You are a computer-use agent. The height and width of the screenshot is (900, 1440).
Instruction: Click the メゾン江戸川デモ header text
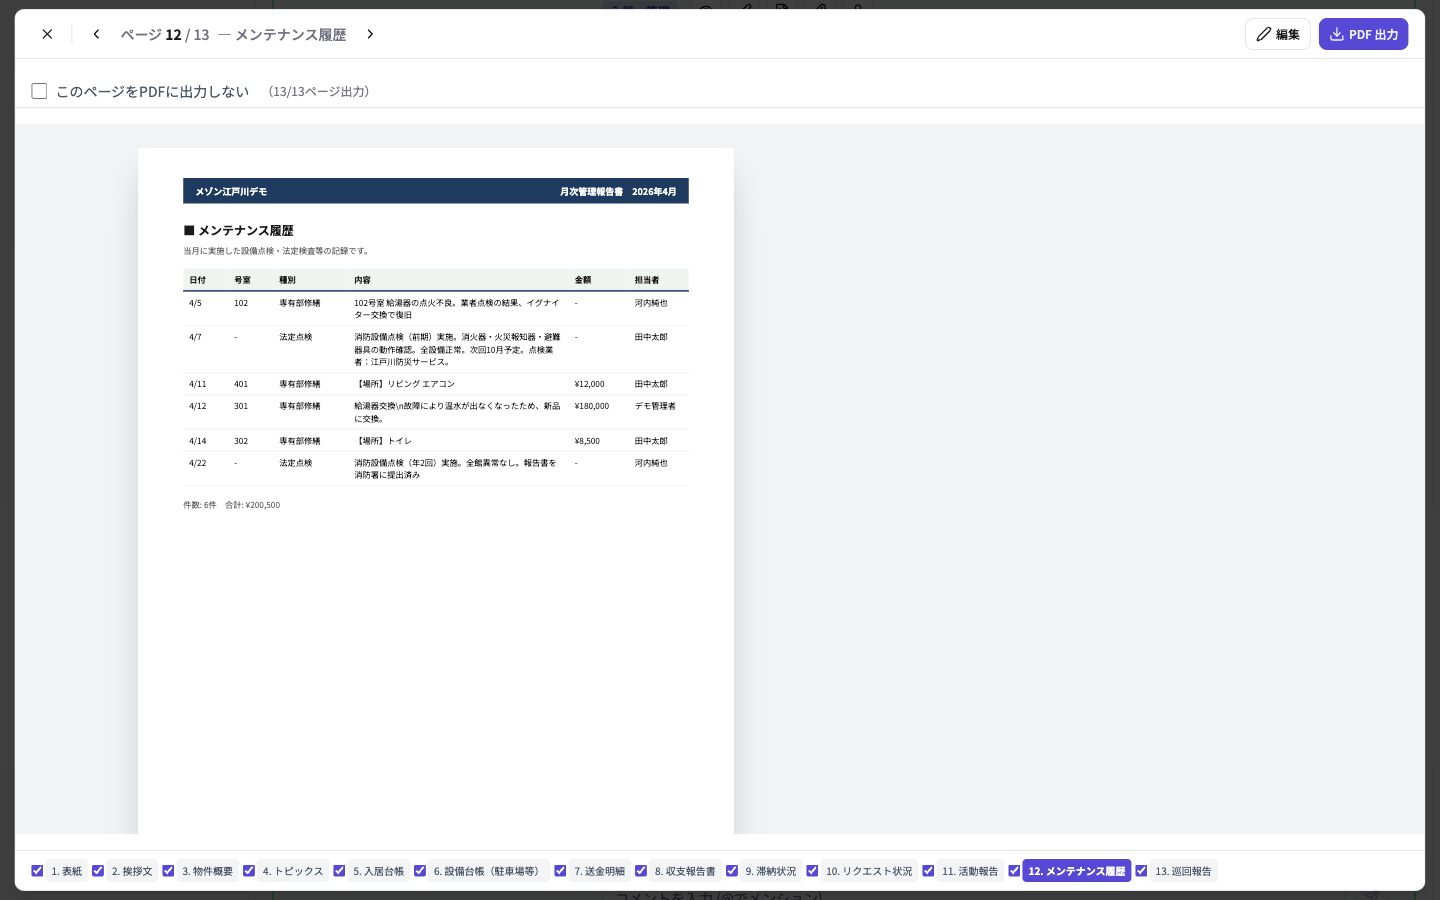(231, 191)
